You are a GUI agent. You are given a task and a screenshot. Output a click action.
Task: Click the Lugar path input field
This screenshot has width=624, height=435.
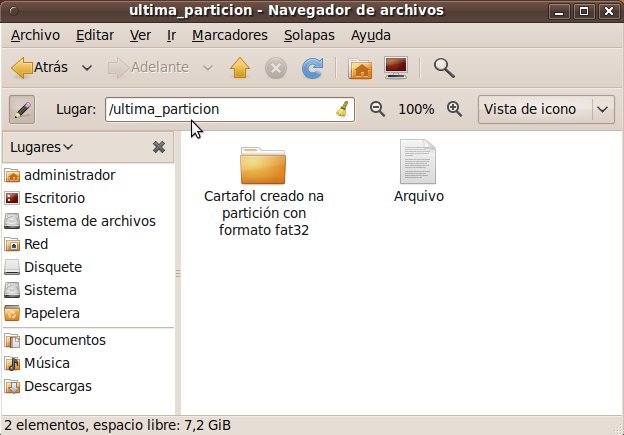[230, 109]
